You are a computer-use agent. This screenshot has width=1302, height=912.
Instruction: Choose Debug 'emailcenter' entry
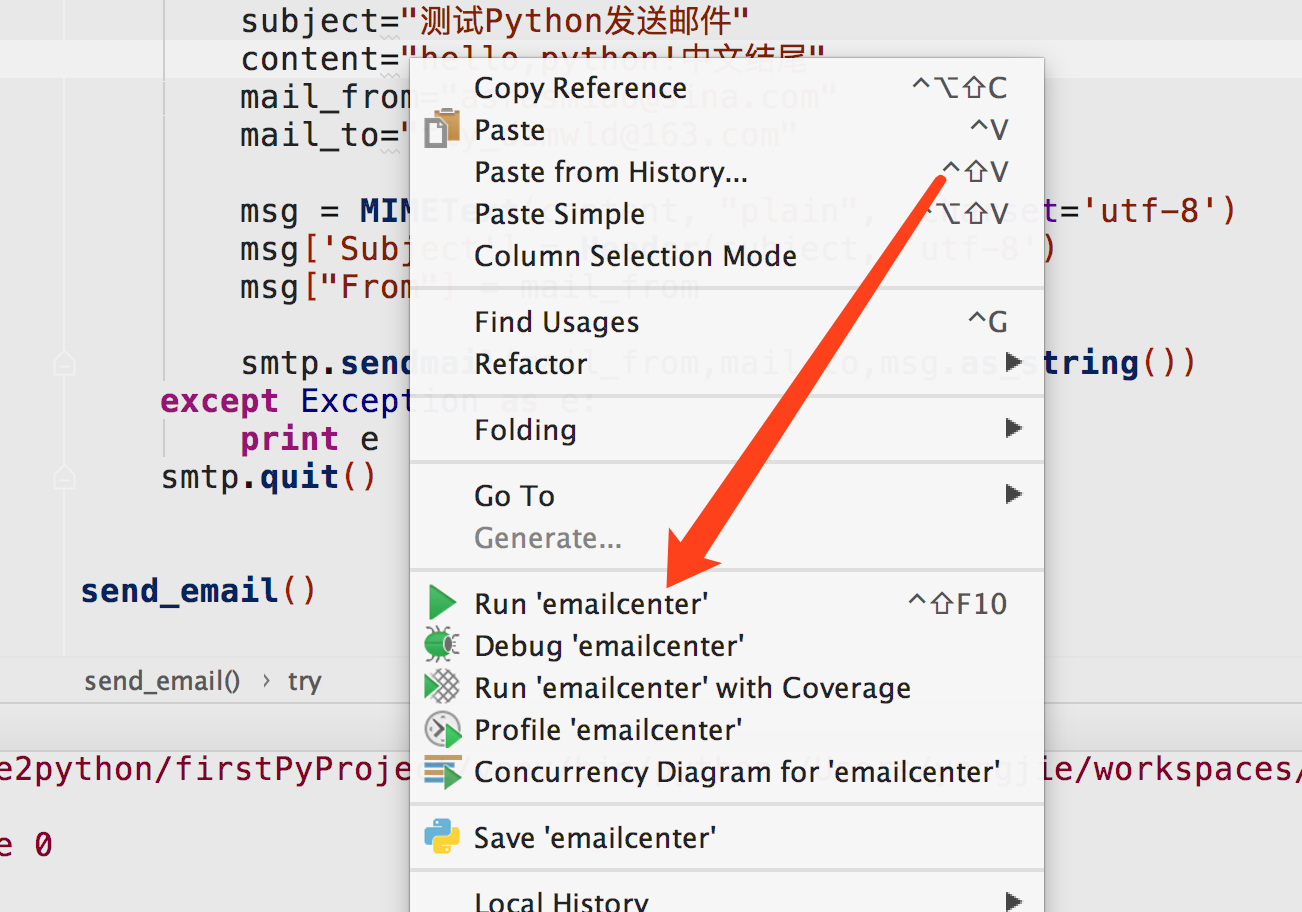pos(727,646)
